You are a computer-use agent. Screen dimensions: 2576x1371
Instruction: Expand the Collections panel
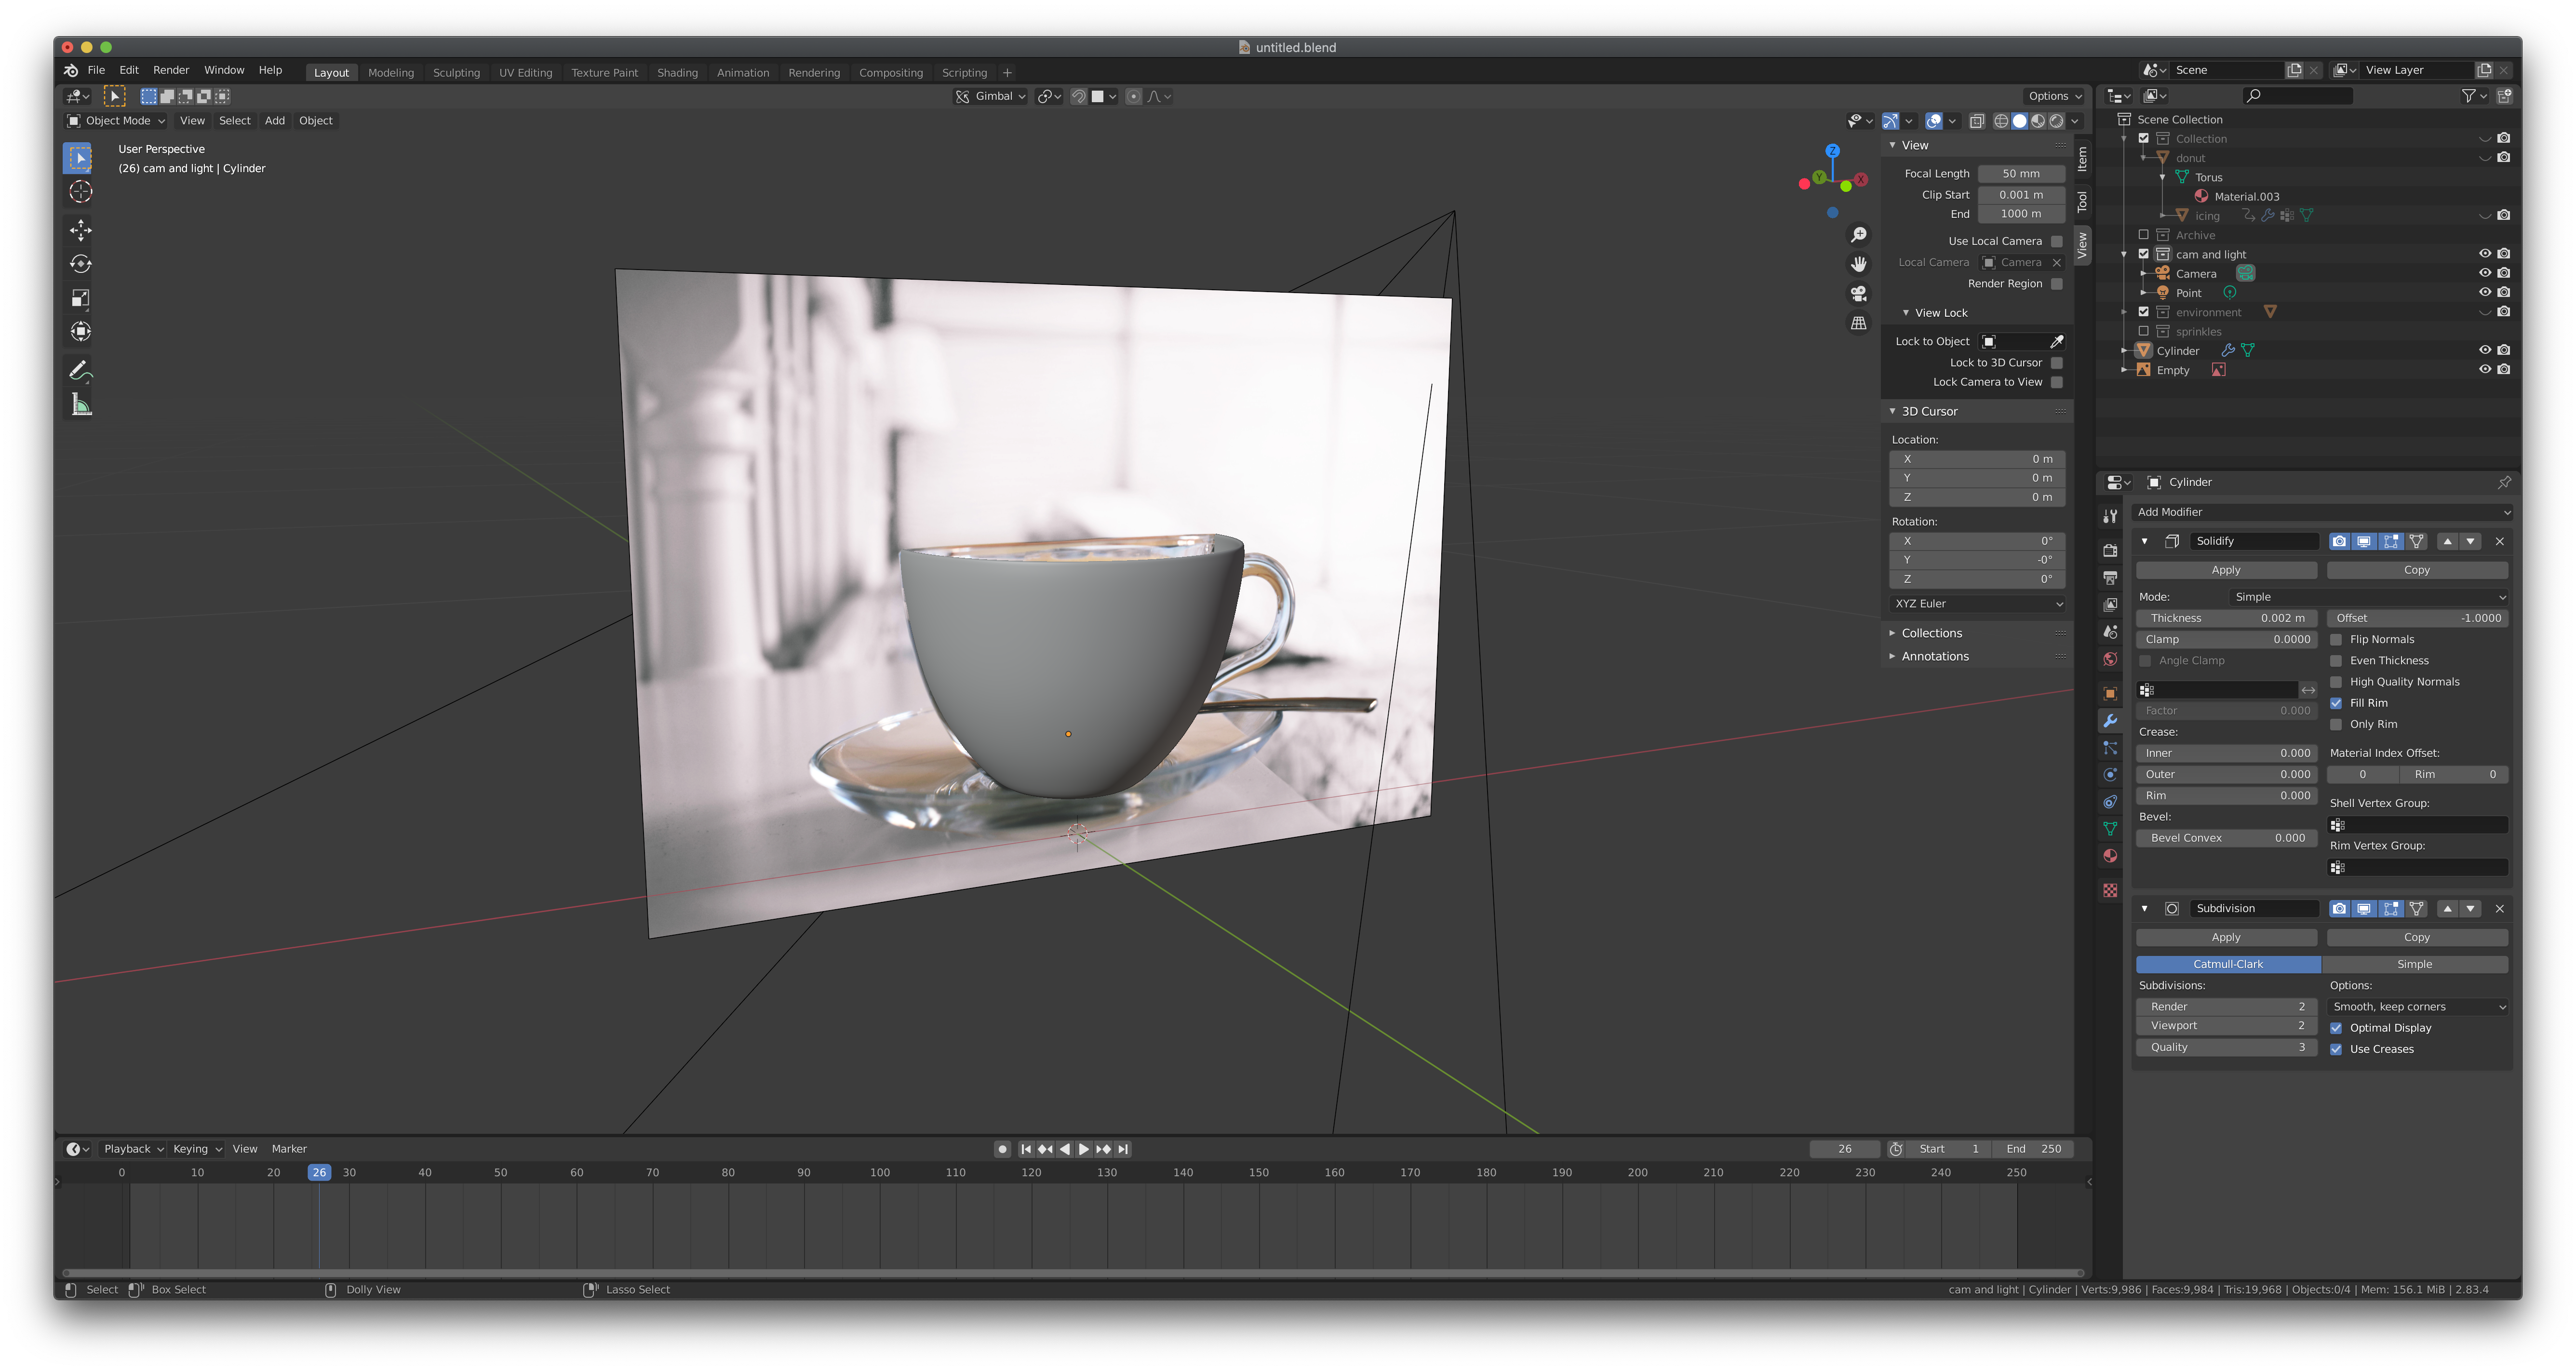(x=1931, y=633)
